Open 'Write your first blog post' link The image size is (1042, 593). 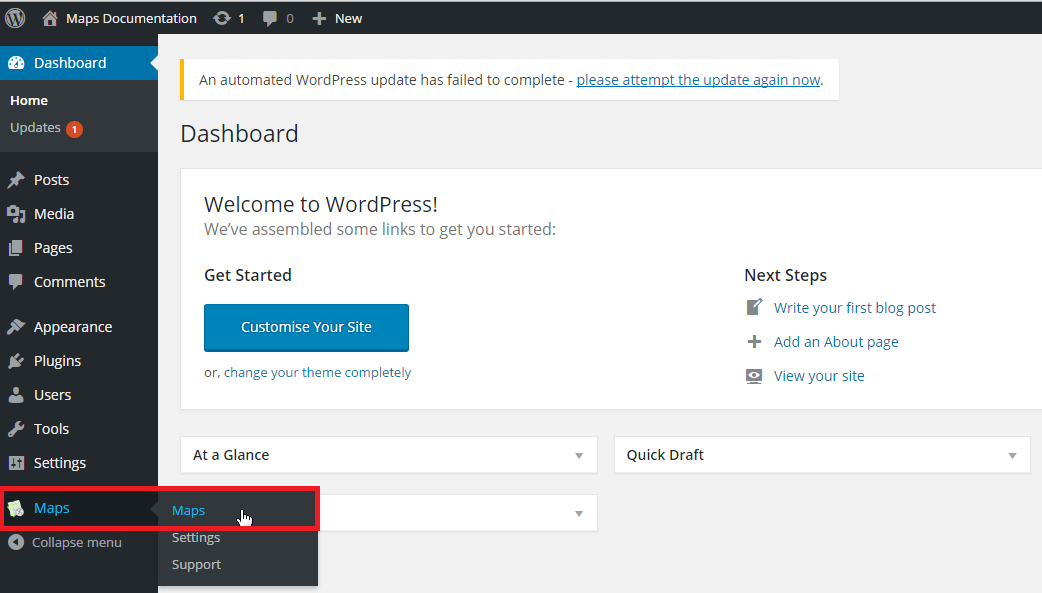[x=855, y=308]
